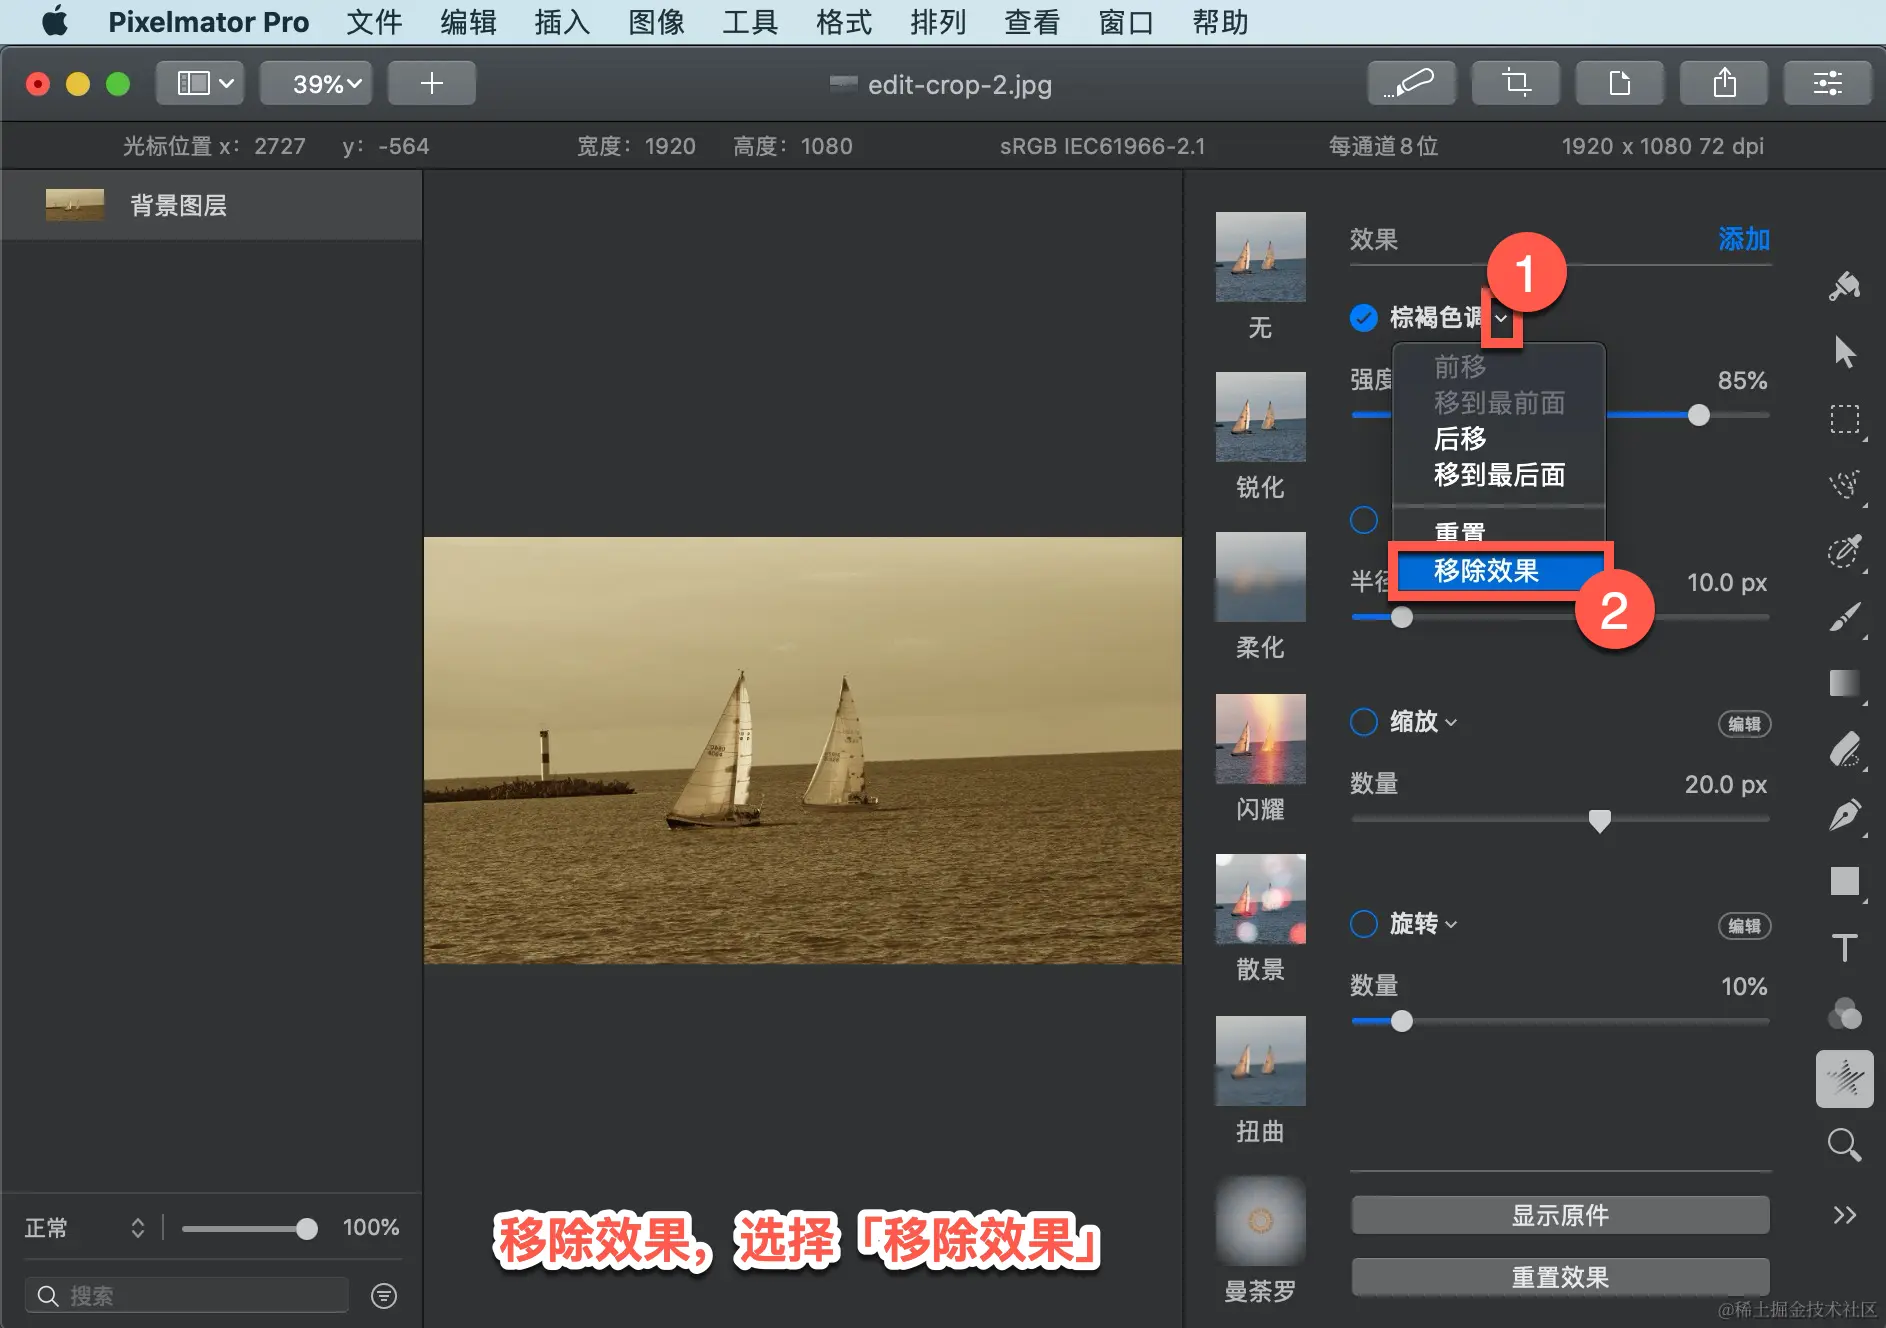The width and height of the screenshot is (1886, 1328).
Task: Open the 帮助 menu
Action: (x=1220, y=22)
